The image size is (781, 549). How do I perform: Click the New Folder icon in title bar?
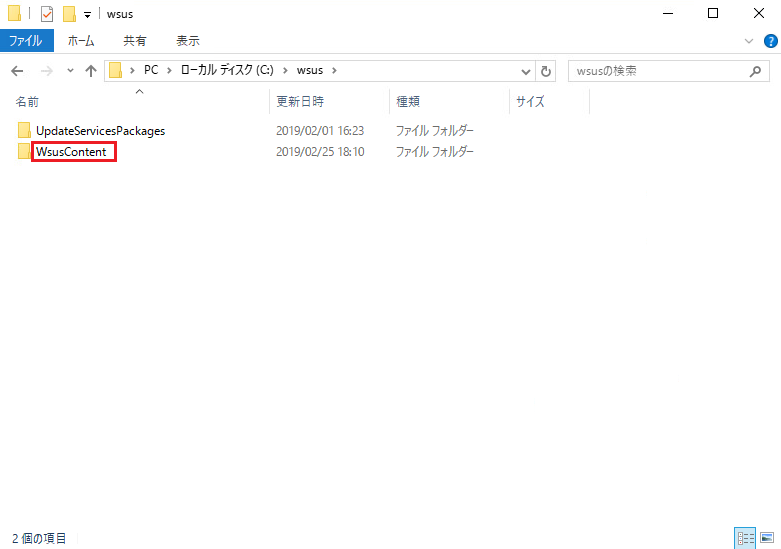click(69, 14)
